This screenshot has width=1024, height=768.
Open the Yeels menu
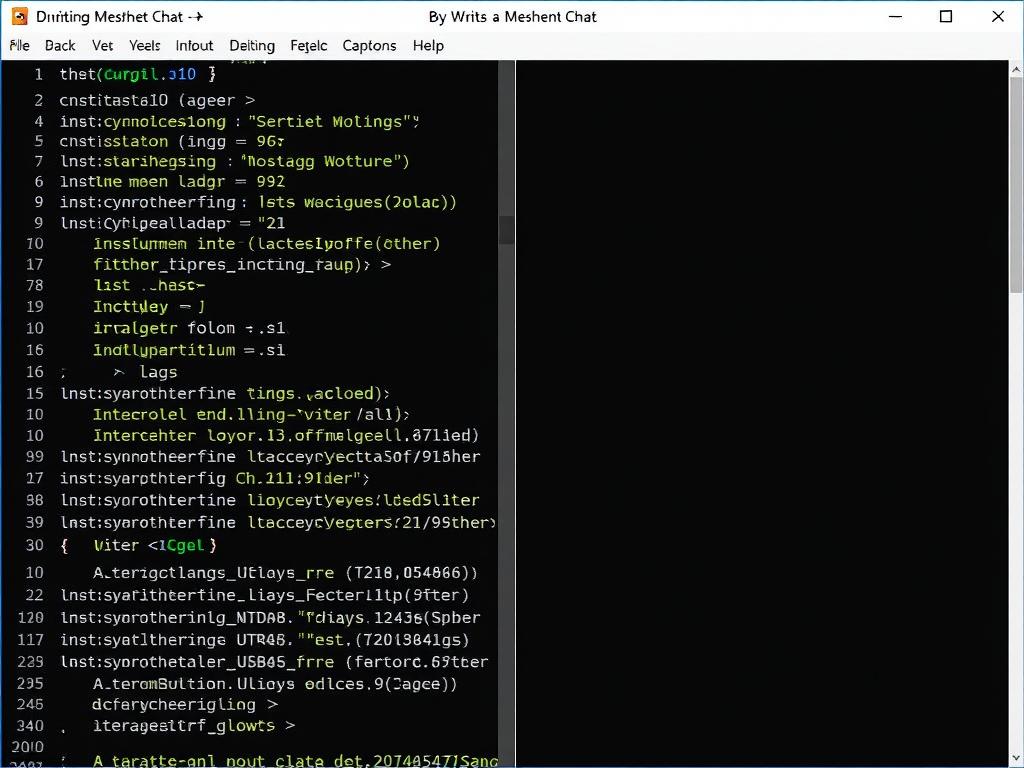(144, 46)
